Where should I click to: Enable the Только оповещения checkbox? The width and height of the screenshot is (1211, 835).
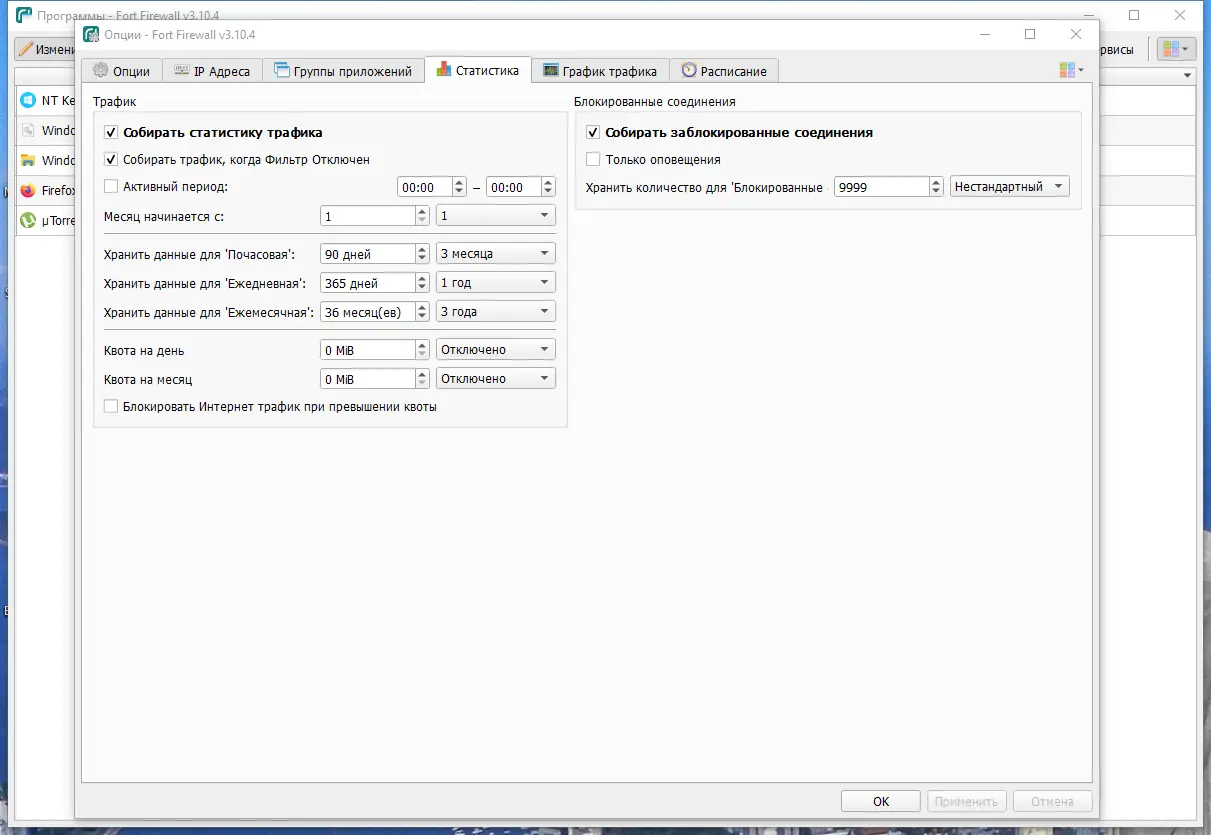click(x=593, y=159)
